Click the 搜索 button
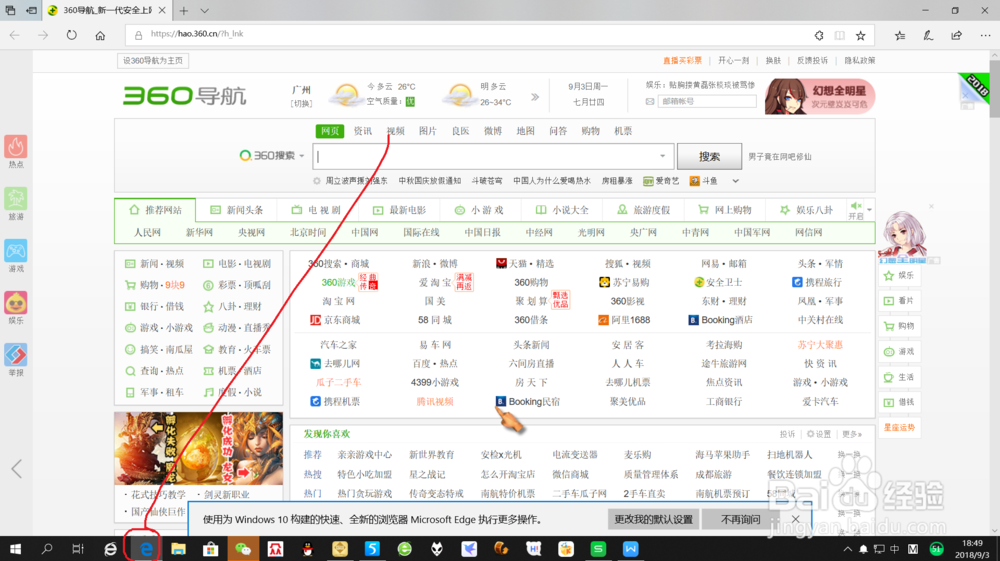The width and height of the screenshot is (1000, 561). pyautogui.click(x=709, y=156)
